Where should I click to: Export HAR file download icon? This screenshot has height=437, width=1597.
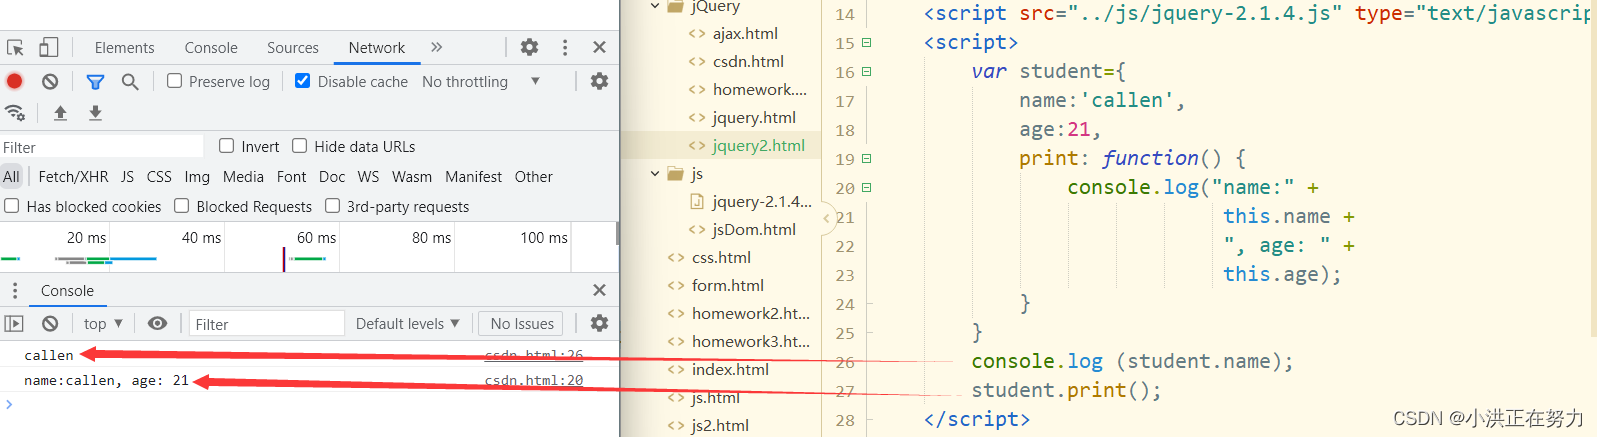(95, 113)
